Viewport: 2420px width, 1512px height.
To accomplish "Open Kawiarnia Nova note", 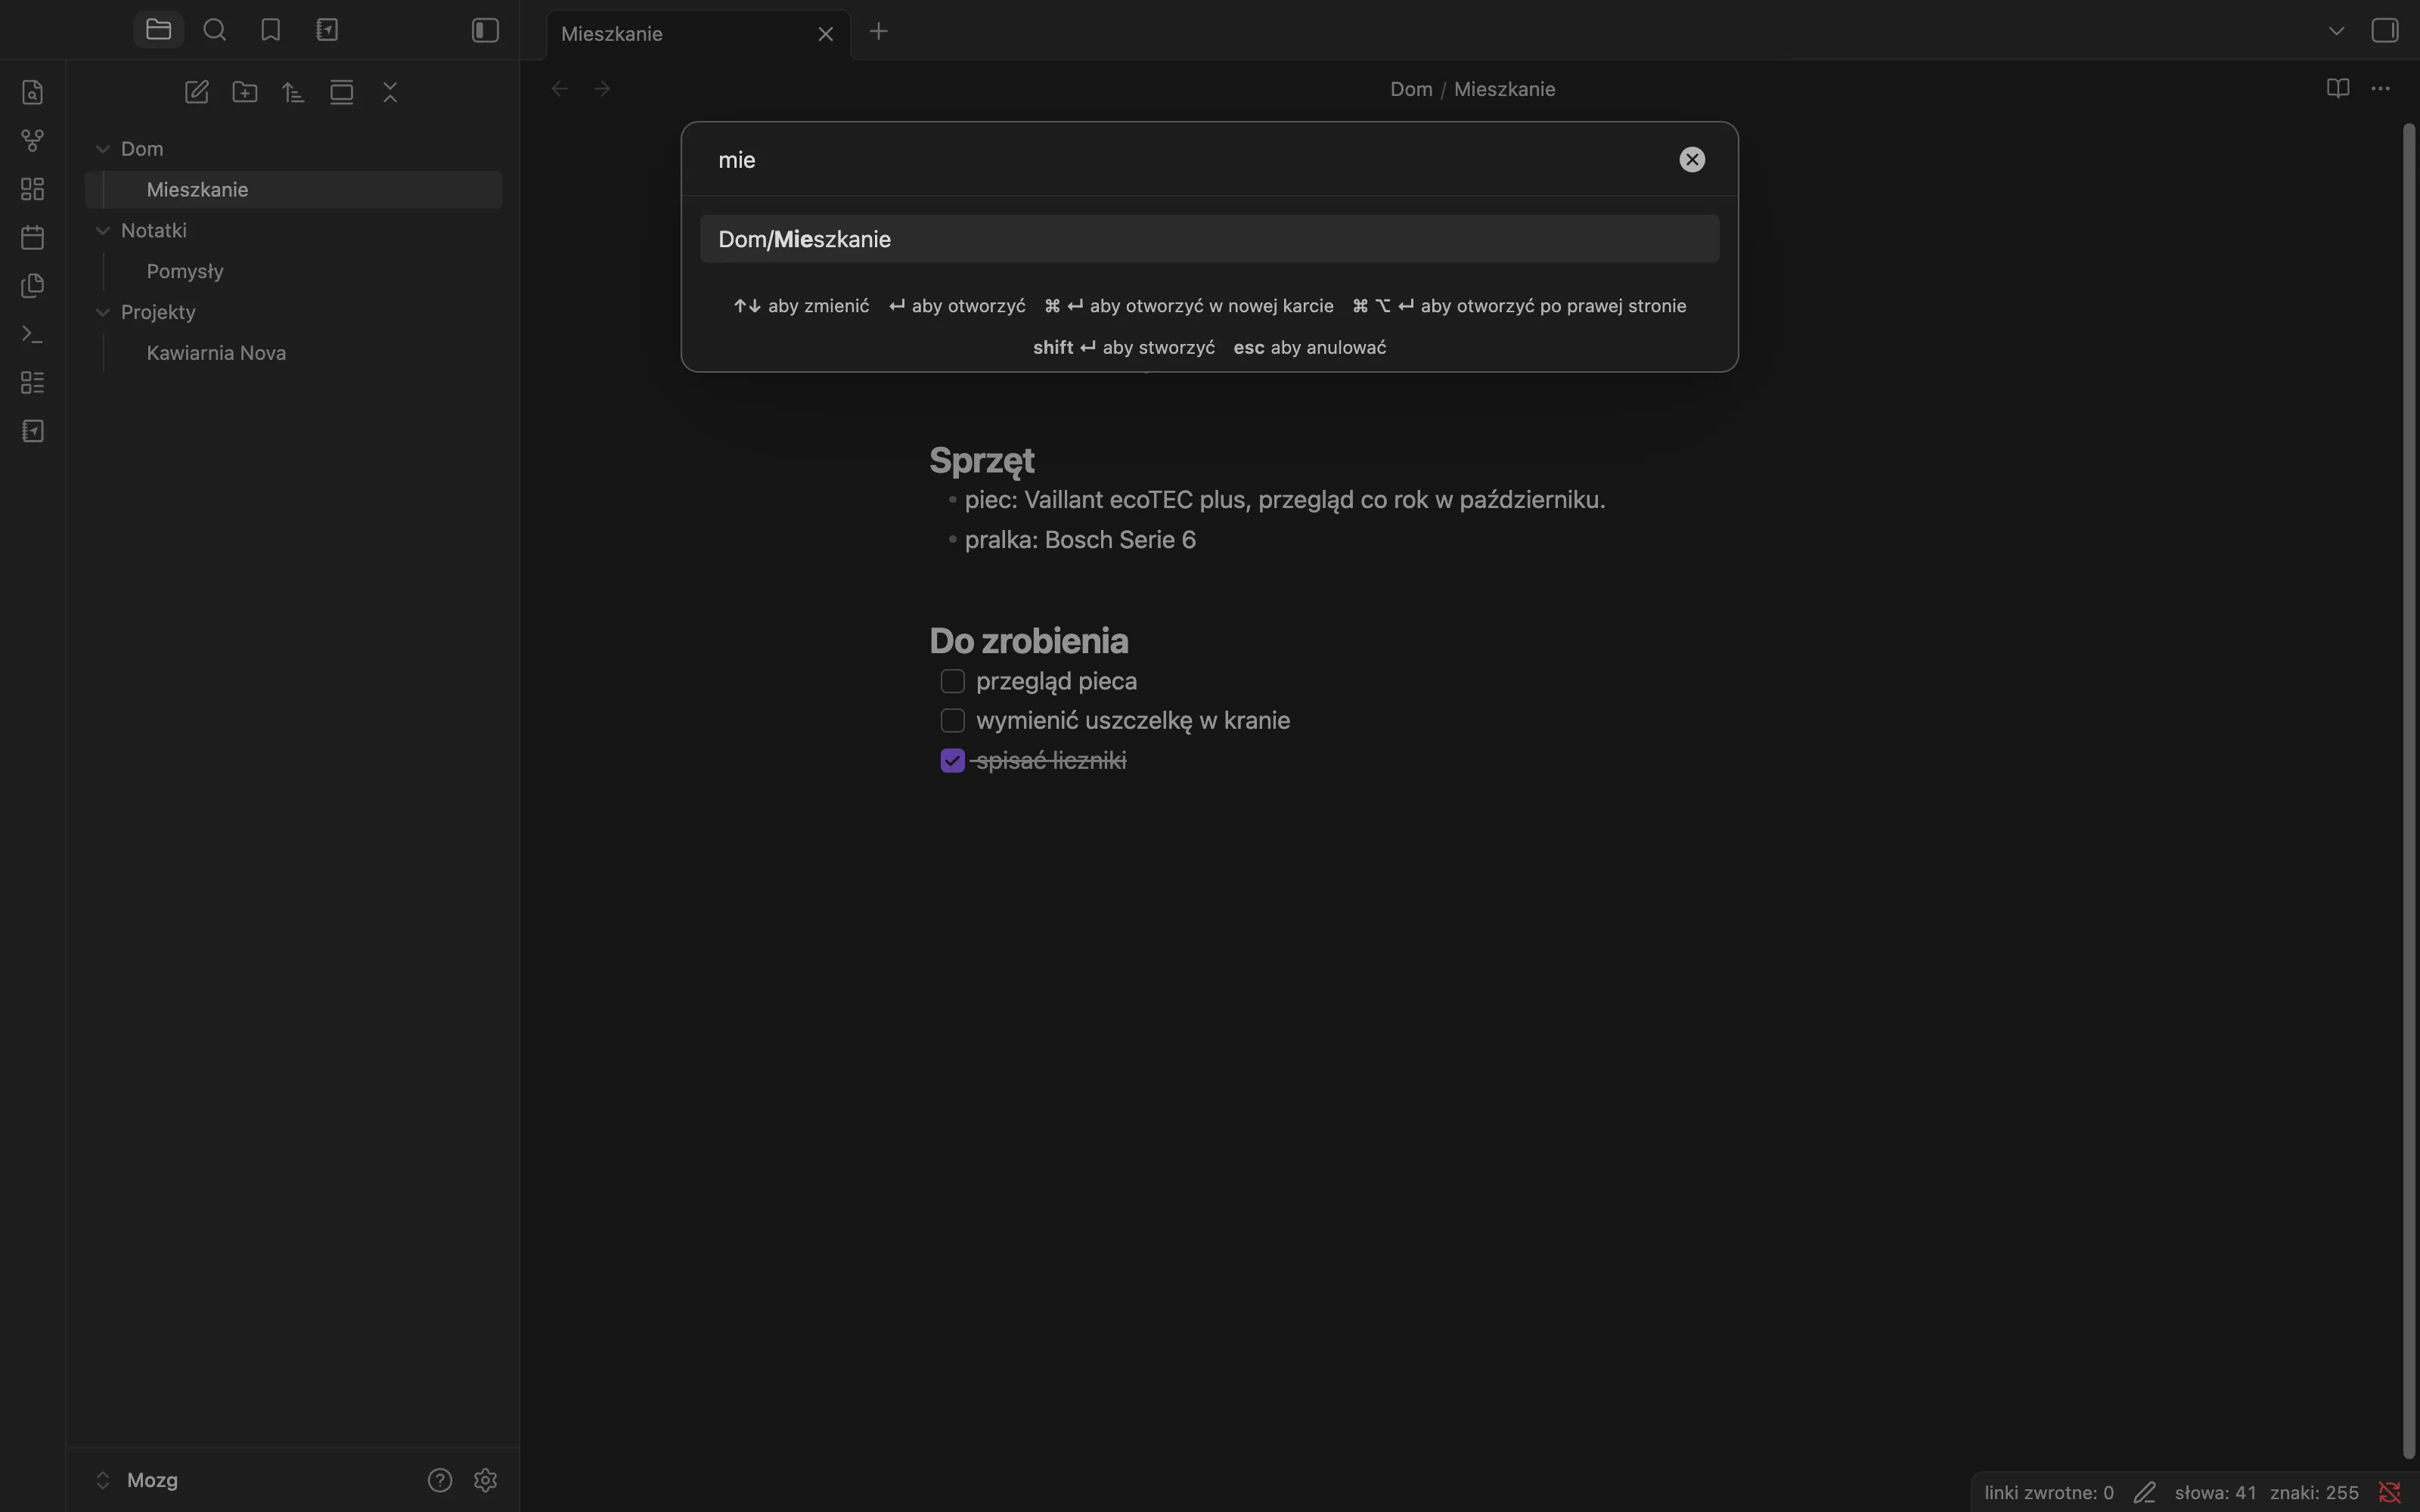I will coord(216,353).
